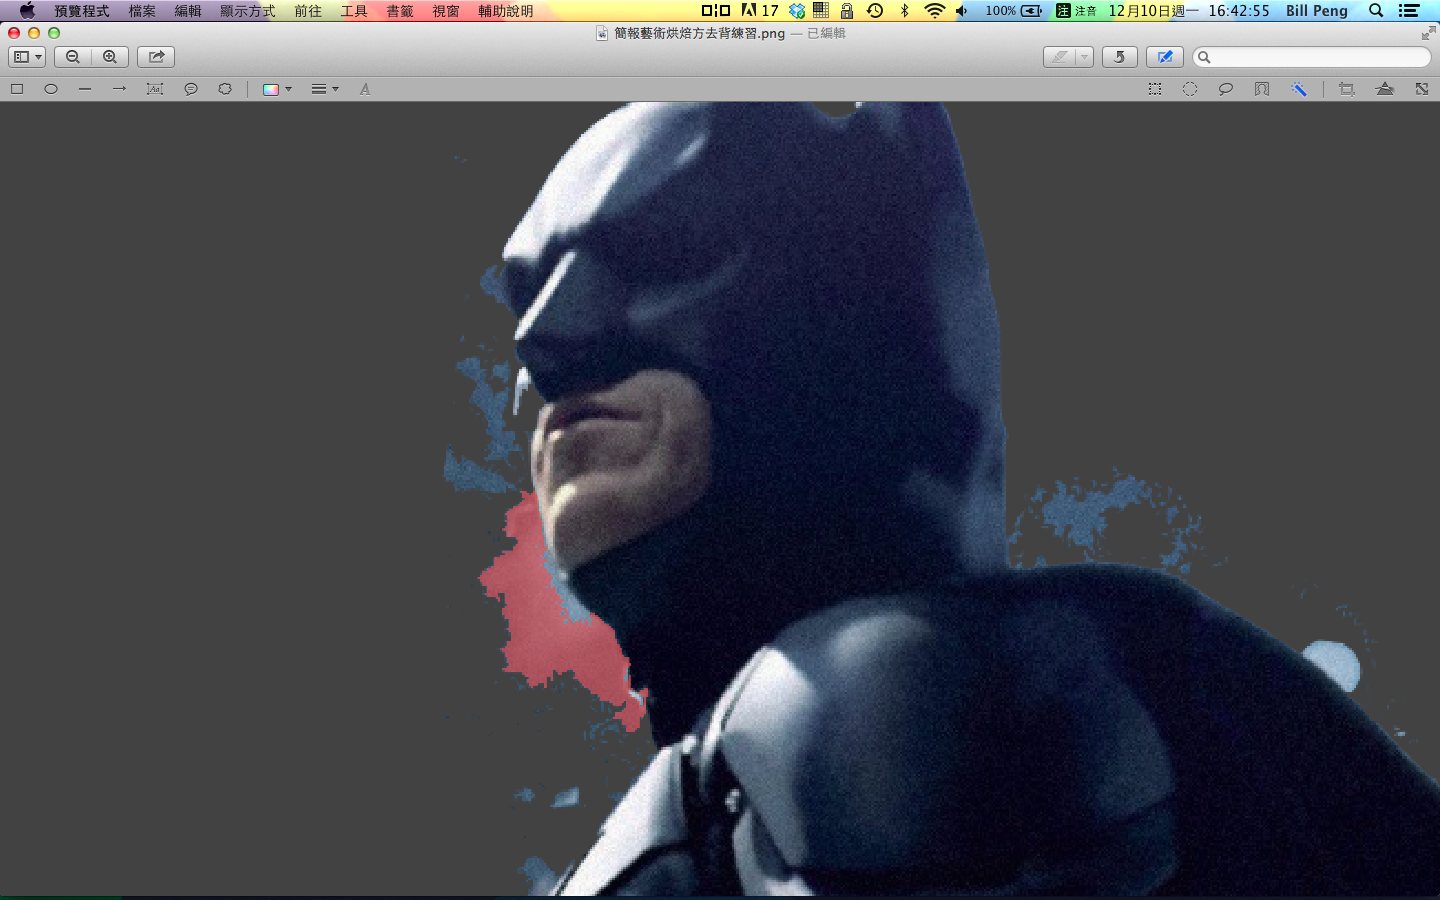Open the Fonts panel letter A icon

point(365,89)
